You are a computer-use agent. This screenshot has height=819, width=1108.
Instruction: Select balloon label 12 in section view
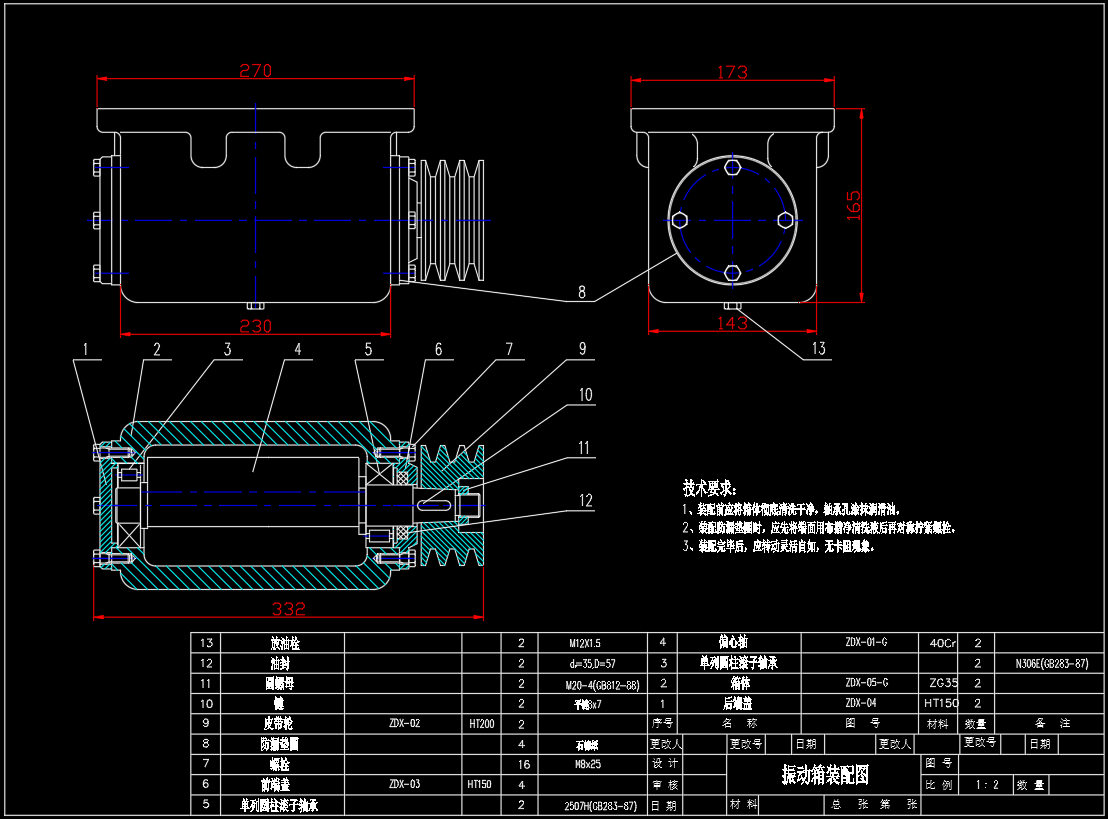point(585,500)
